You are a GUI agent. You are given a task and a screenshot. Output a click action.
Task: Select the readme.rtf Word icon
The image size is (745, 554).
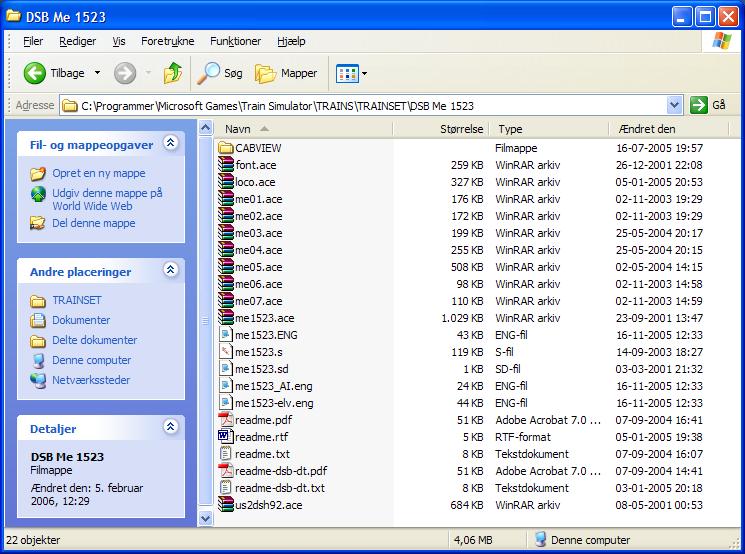click(226, 437)
